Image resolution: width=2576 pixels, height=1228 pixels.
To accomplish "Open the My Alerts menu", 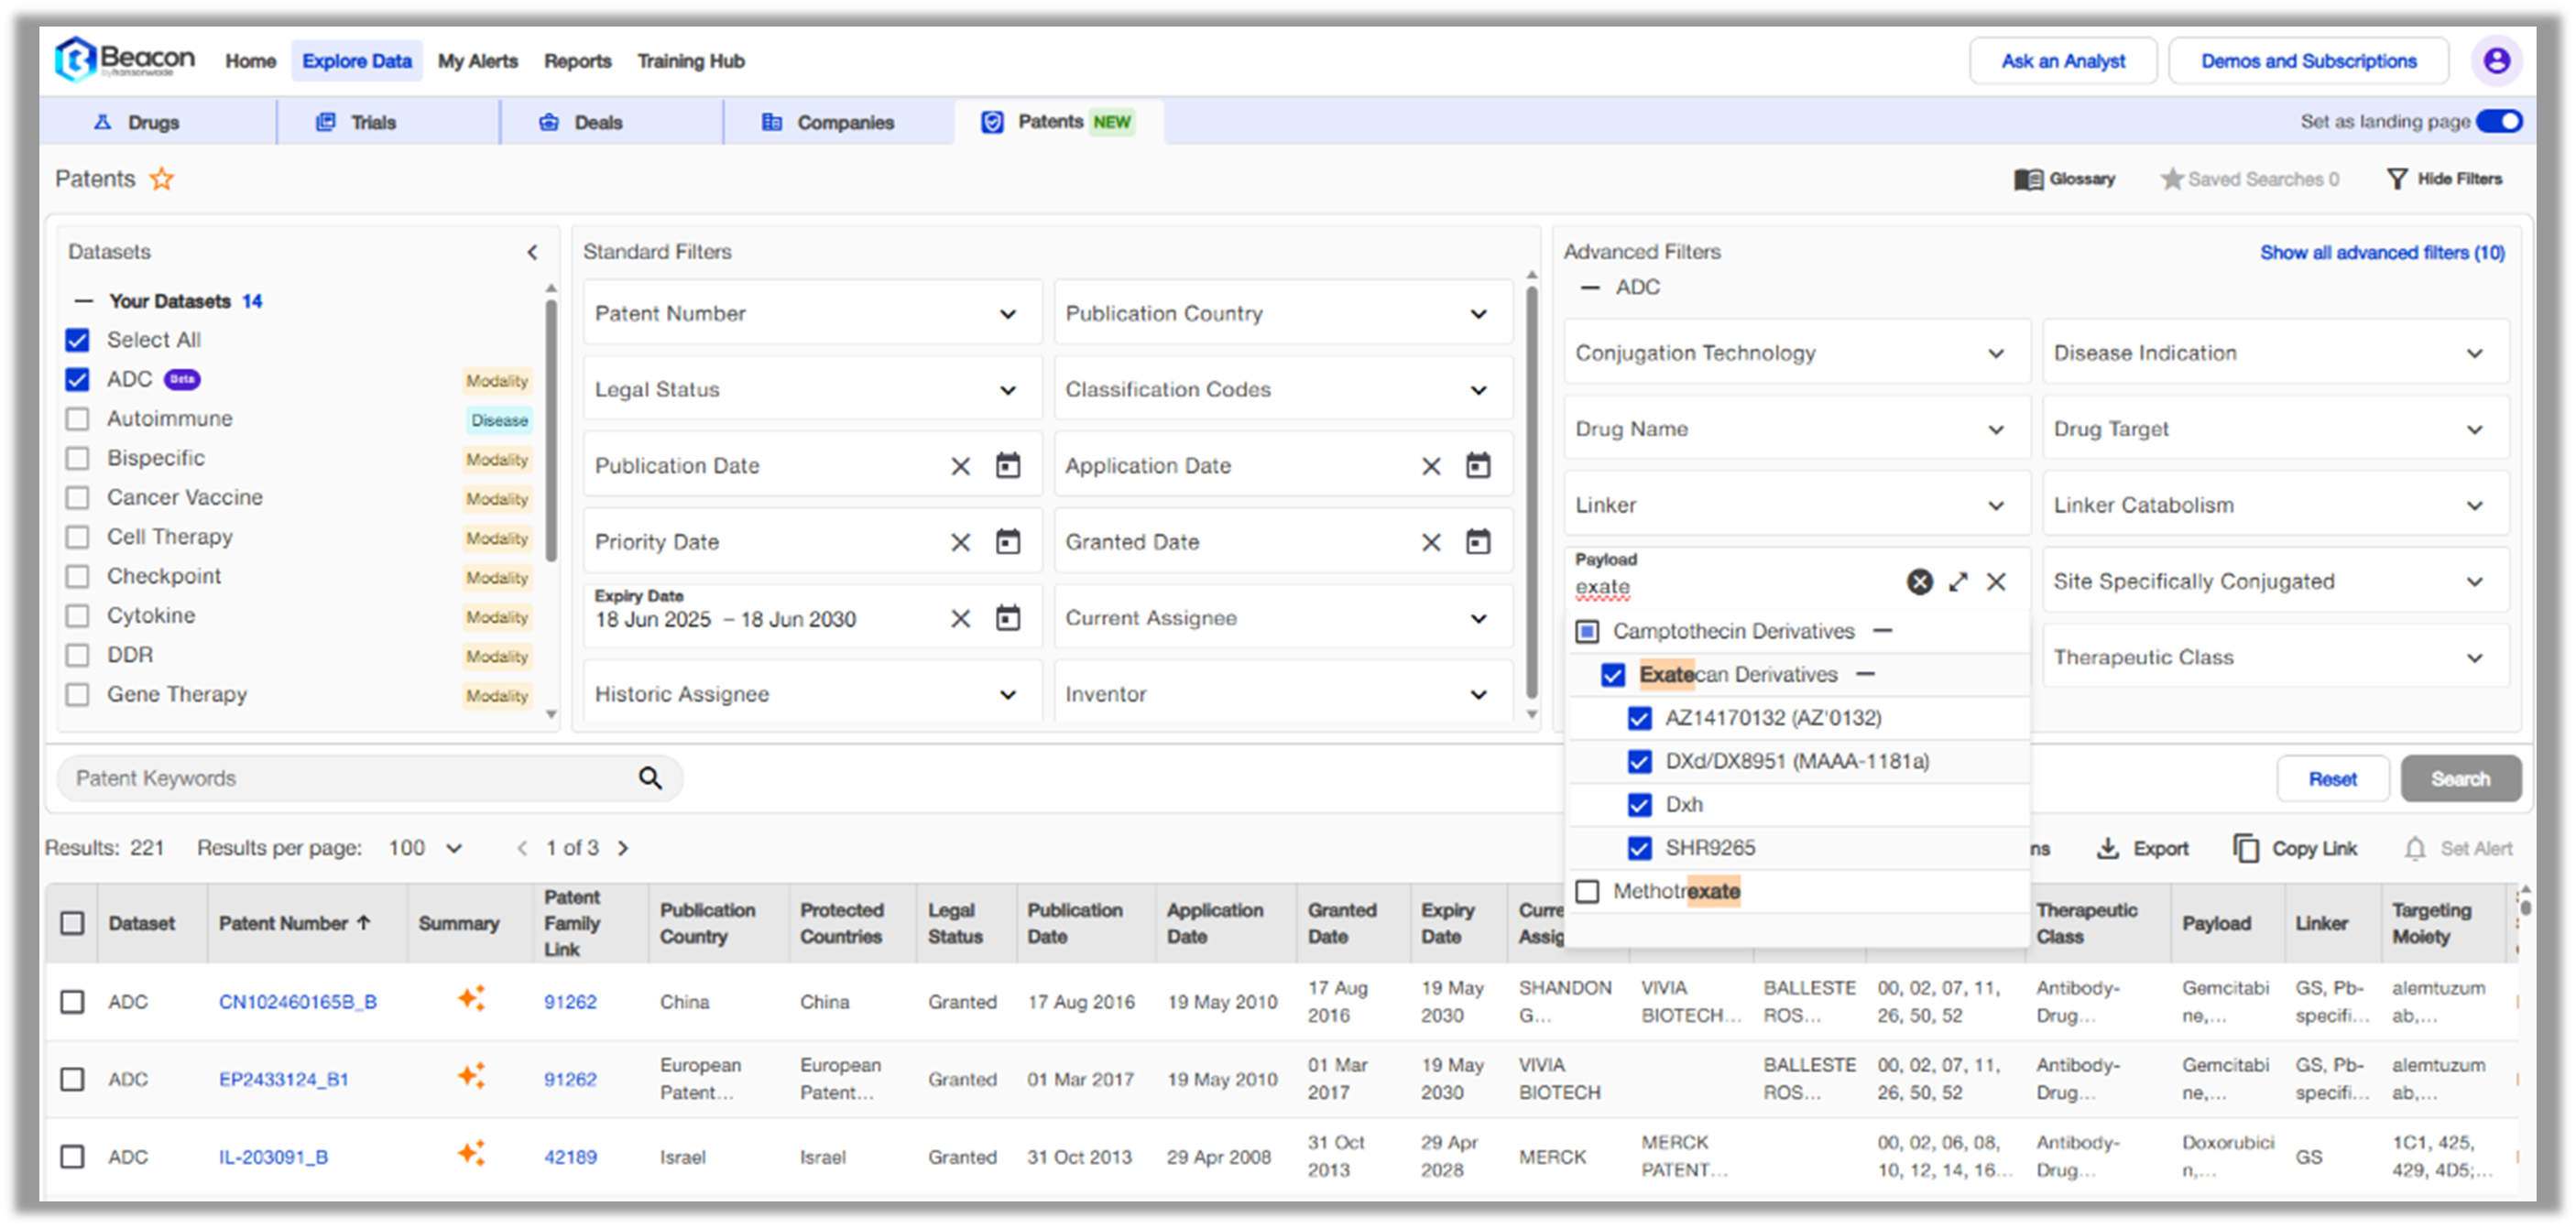I will tap(477, 61).
